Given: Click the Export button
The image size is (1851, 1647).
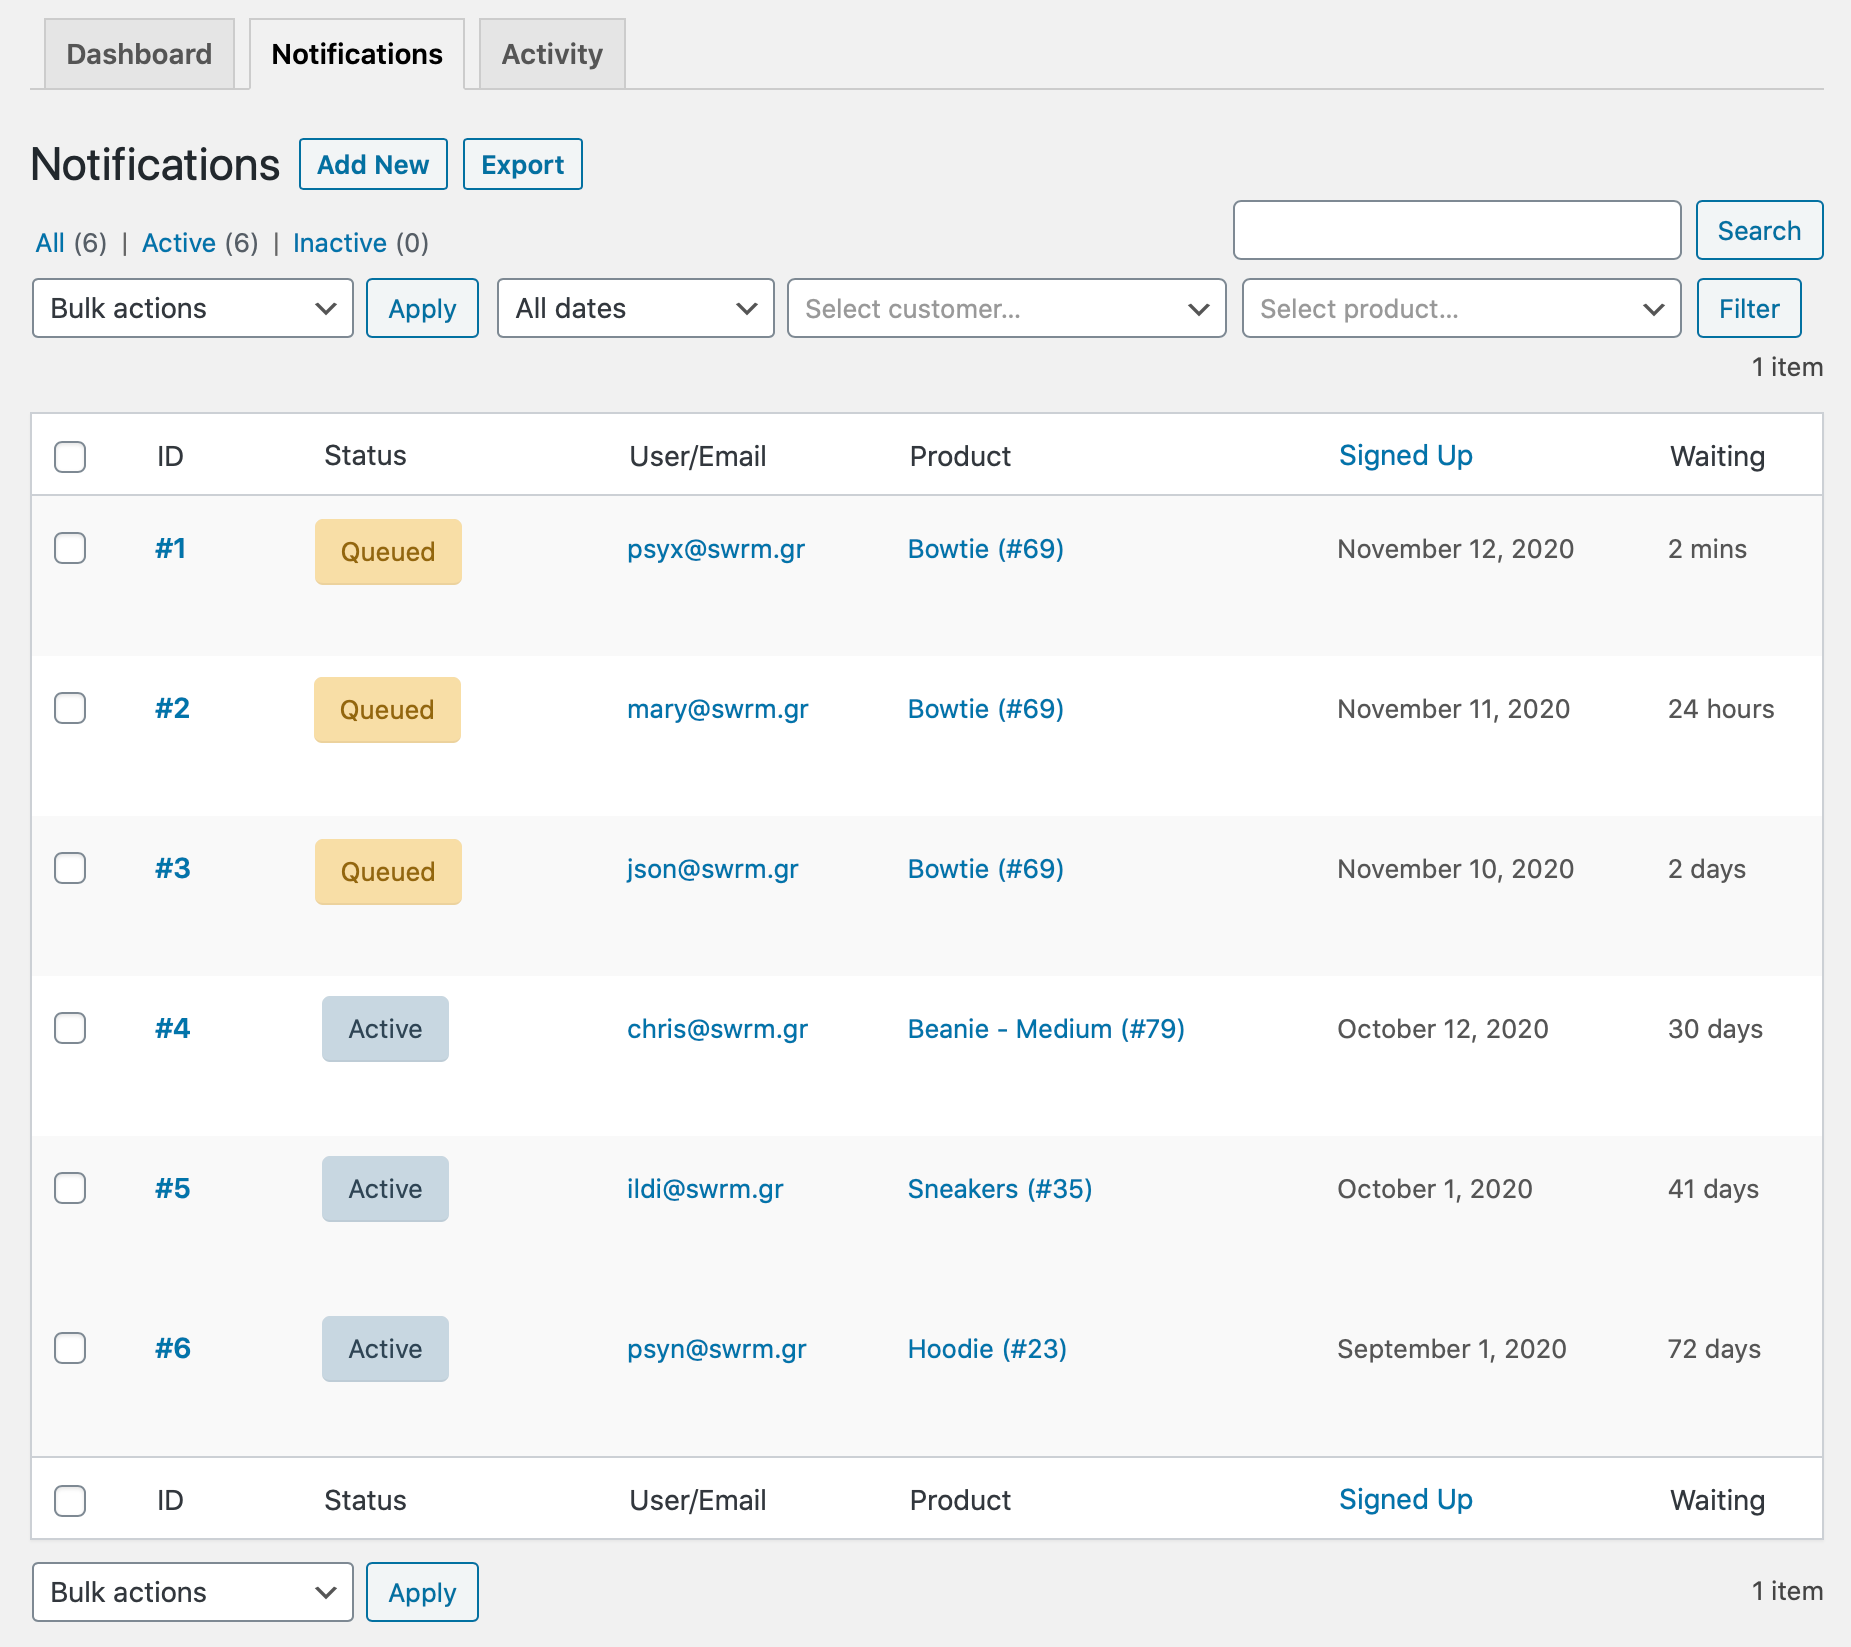Looking at the screenshot, I should click(x=522, y=164).
